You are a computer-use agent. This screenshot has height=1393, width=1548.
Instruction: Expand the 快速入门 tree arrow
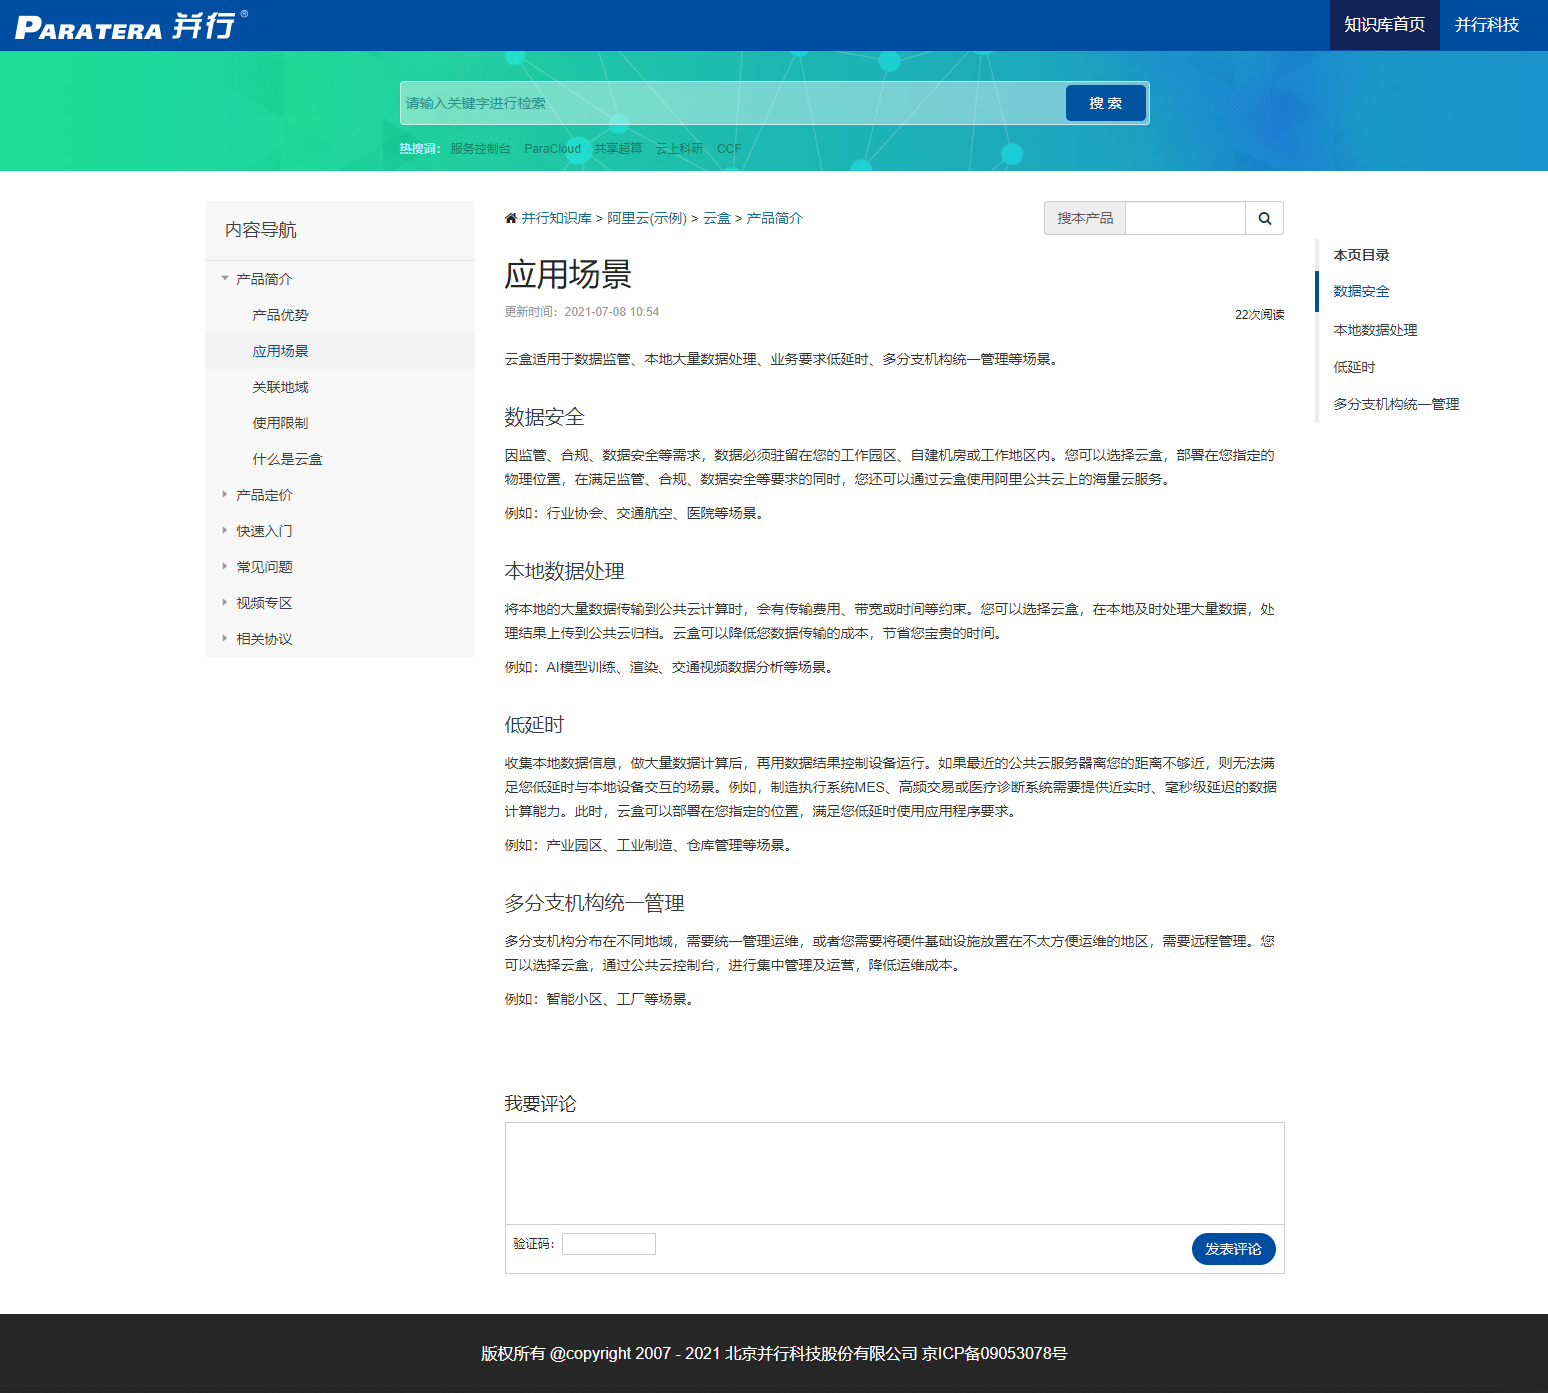[x=224, y=530]
